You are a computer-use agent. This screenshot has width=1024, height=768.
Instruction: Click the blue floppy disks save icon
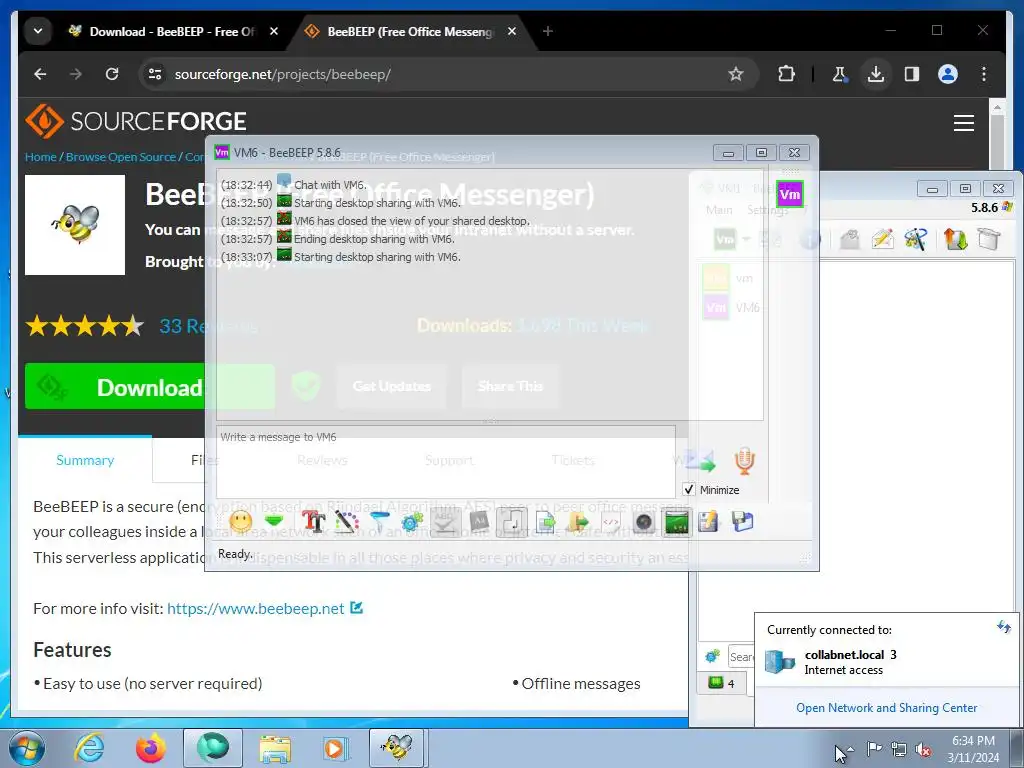pyautogui.click(x=743, y=521)
